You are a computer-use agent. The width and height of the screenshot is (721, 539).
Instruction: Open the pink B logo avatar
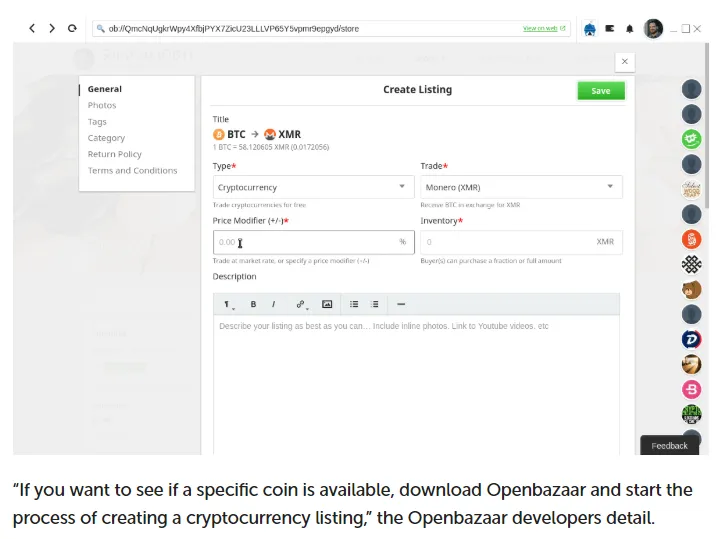pyautogui.click(x=691, y=390)
